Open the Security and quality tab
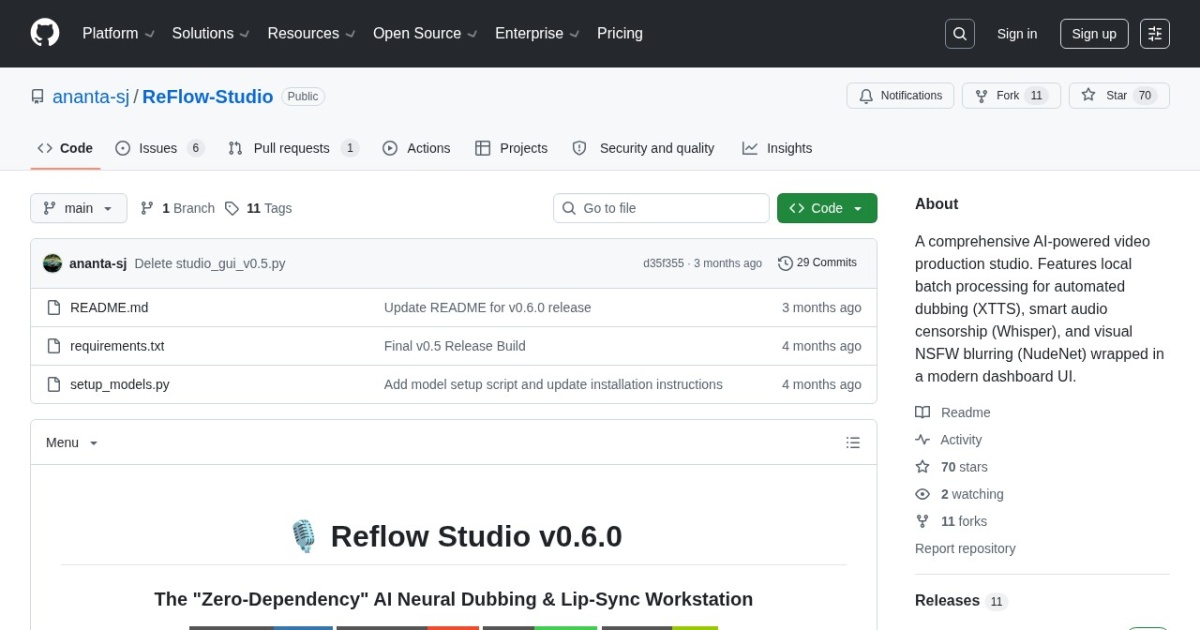The width and height of the screenshot is (1200, 630). tap(643, 148)
